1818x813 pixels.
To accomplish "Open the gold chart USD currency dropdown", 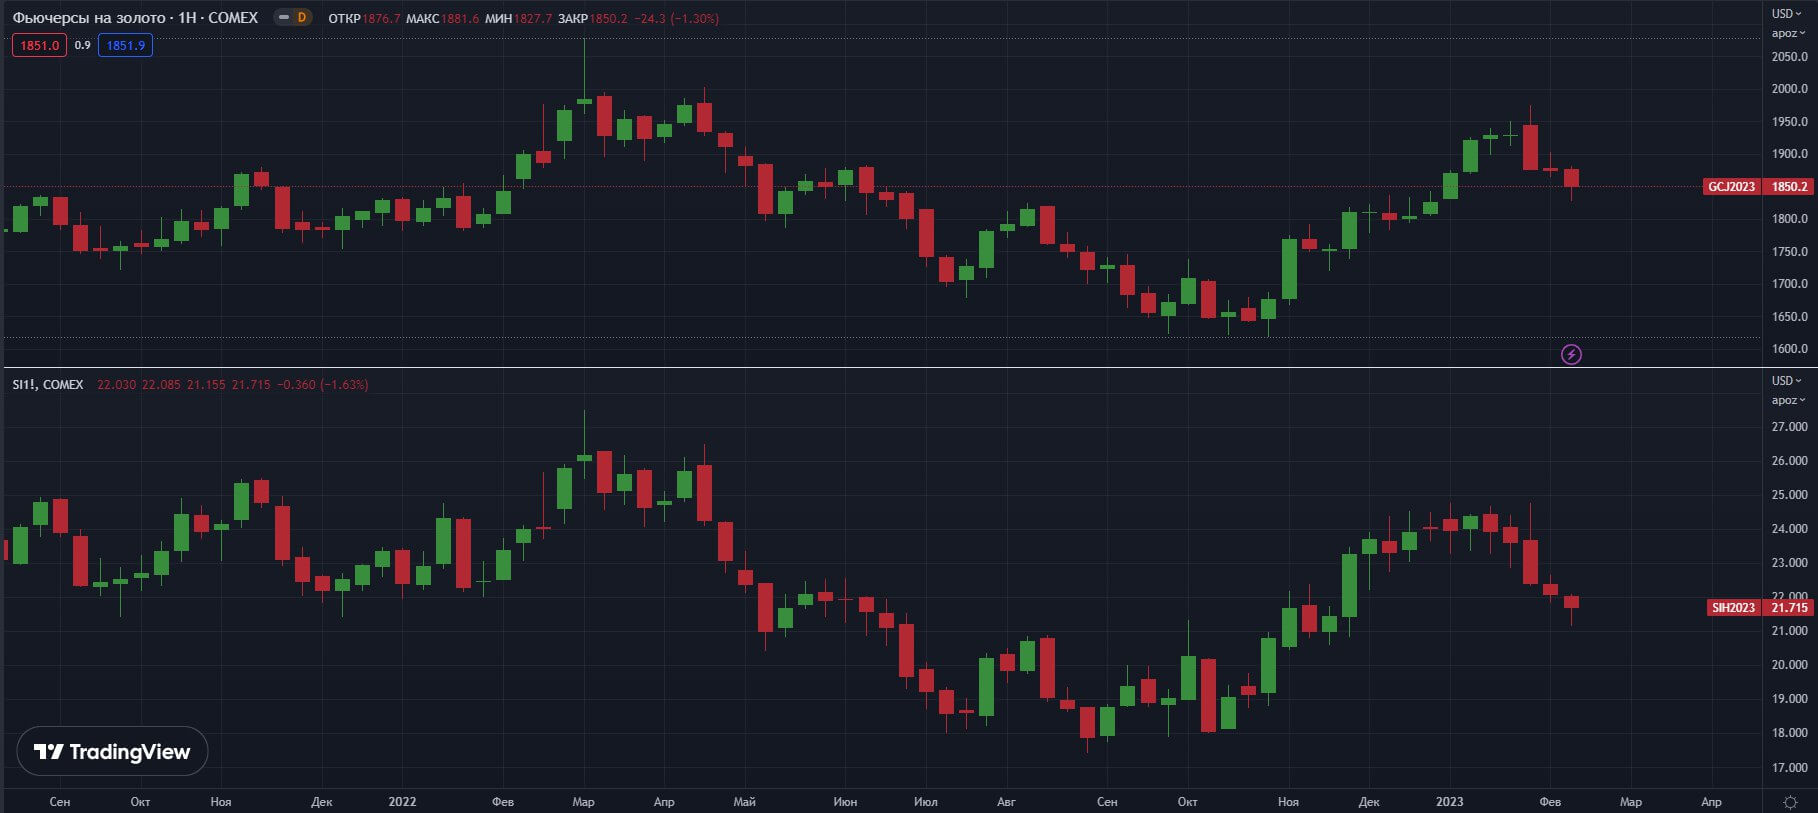I will (x=1787, y=14).
